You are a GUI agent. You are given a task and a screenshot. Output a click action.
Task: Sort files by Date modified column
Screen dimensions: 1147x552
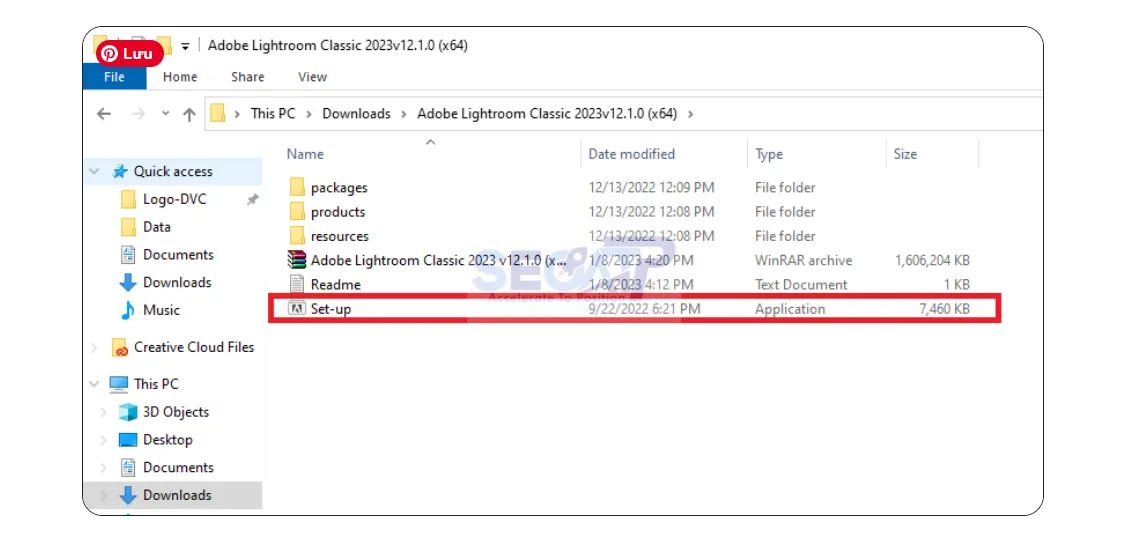[631, 154]
